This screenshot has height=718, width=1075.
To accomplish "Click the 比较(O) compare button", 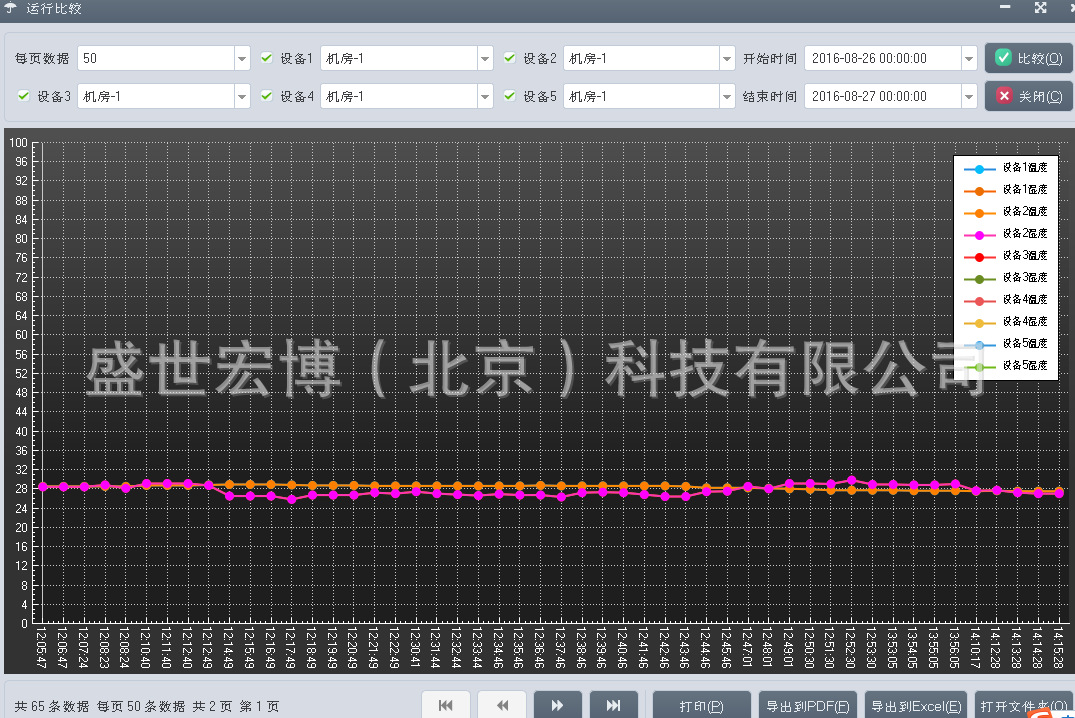I will tap(1029, 58).
